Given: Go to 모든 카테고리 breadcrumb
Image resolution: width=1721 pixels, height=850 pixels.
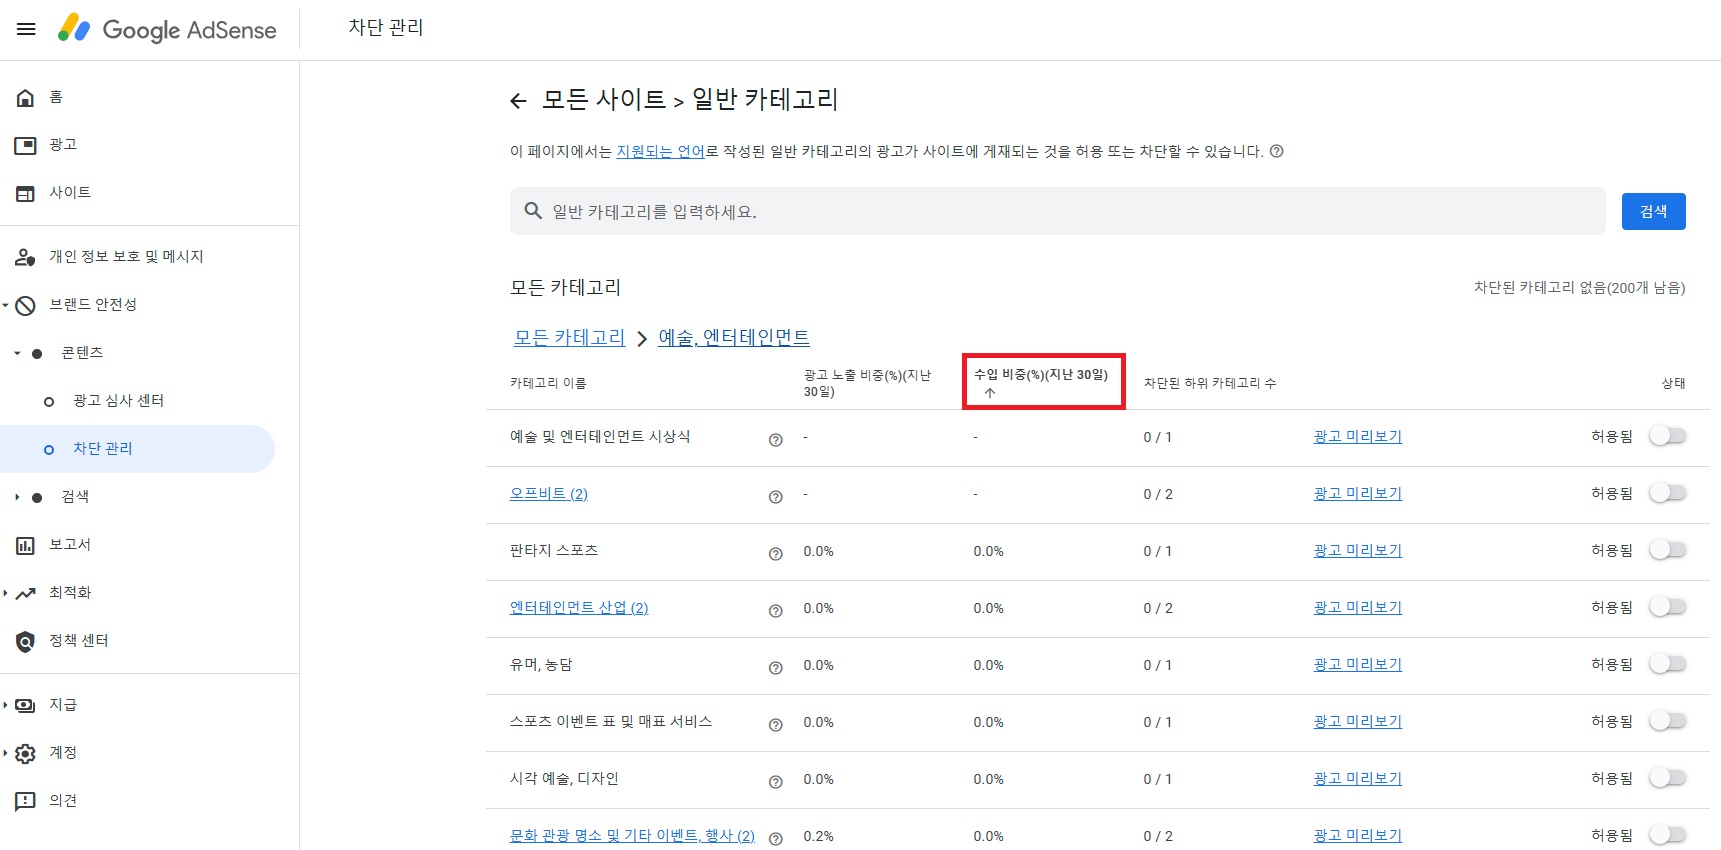Looking at the screenshot, I should point(569,338).
